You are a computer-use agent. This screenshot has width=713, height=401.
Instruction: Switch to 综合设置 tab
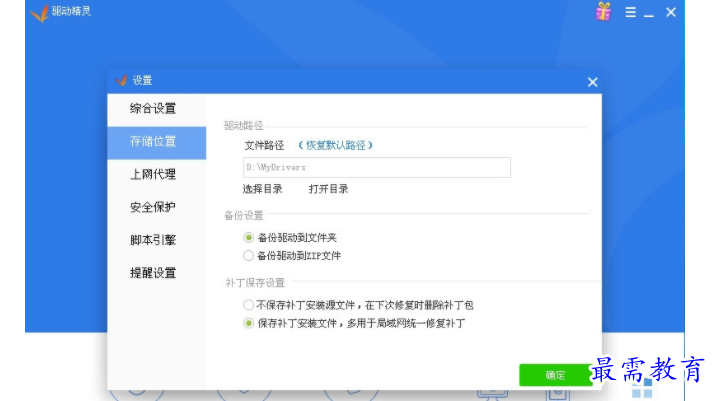(156, 109)
